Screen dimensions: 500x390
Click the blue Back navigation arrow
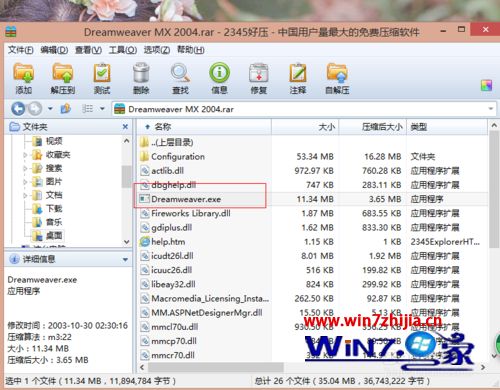tap(18, 109)
